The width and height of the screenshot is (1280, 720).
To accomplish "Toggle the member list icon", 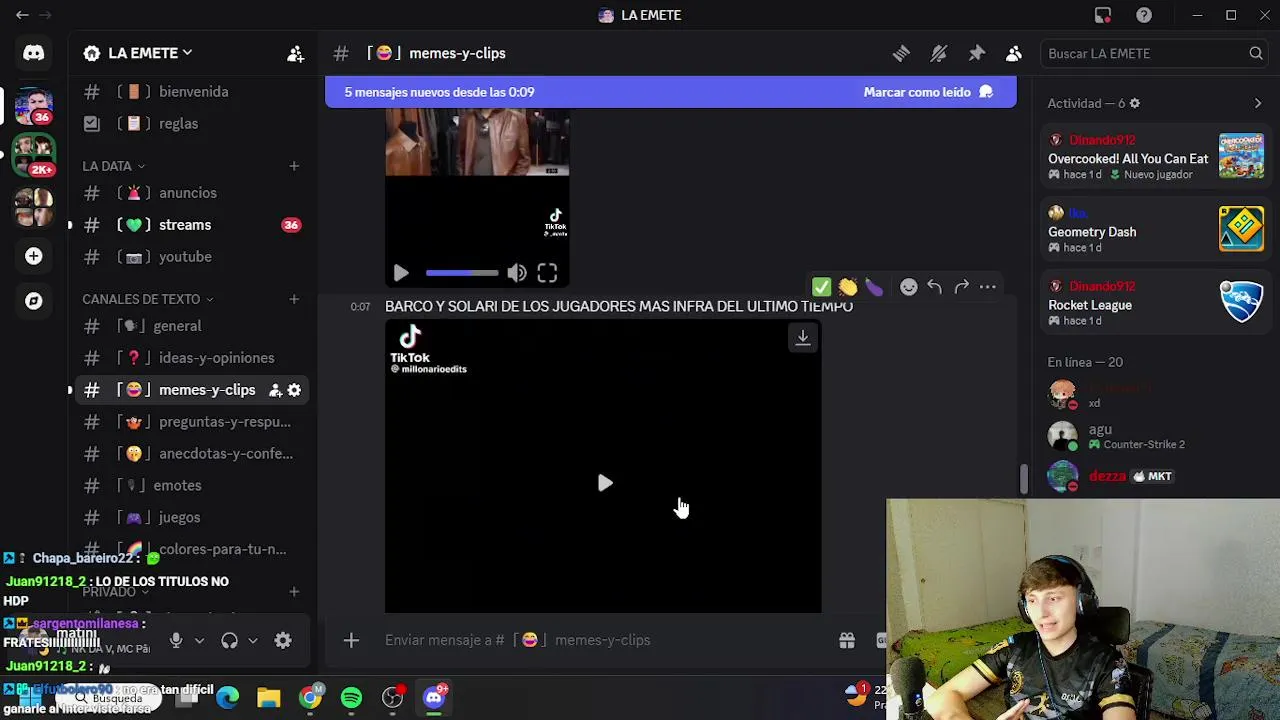I will coord(1014,53).
